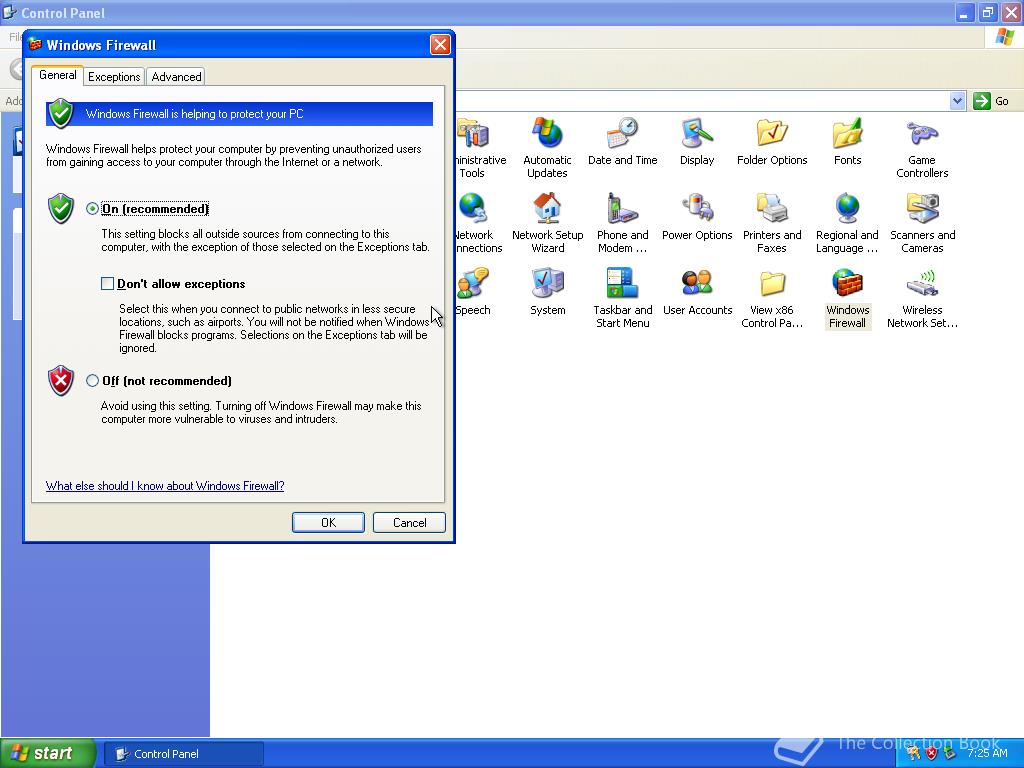Image resolution: width=1024 pixels, height=768 pixels.
Task: Open the Display icon
Action: [x=697, y=133]
